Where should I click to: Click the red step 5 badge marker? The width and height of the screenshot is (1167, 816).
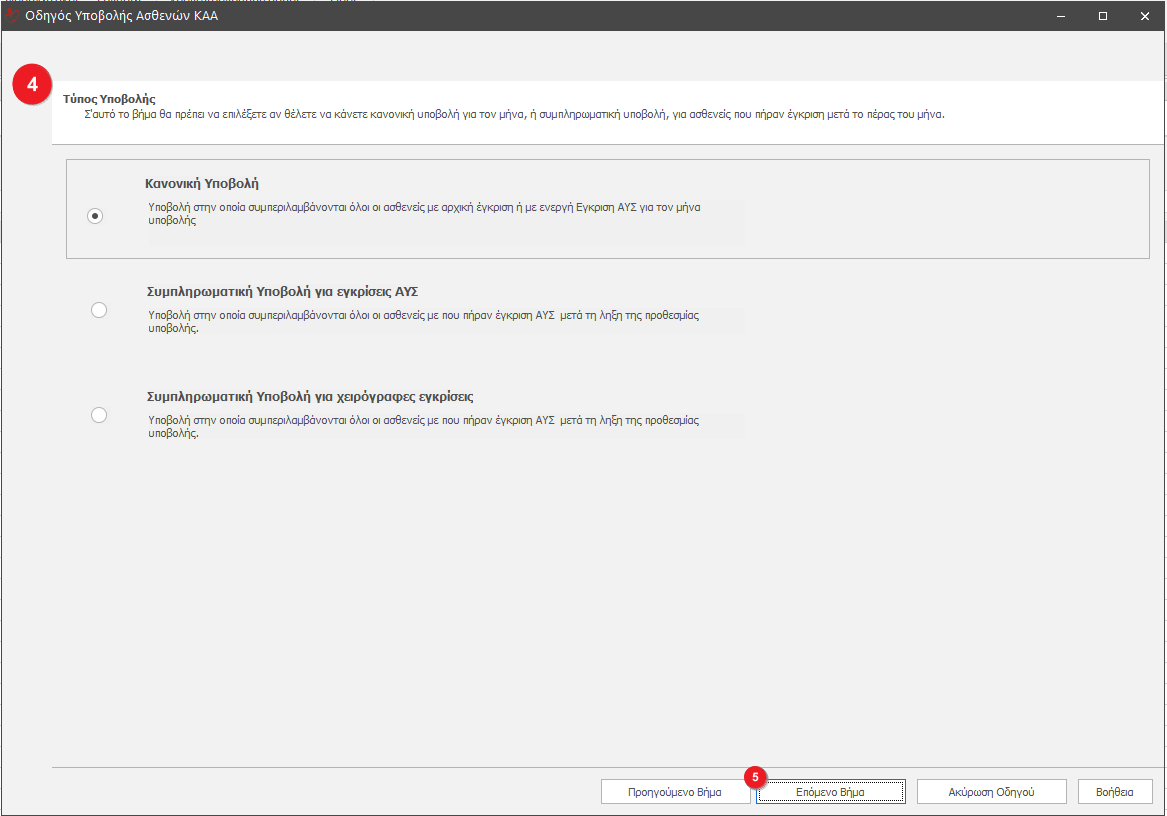click(x=755, y=776)
